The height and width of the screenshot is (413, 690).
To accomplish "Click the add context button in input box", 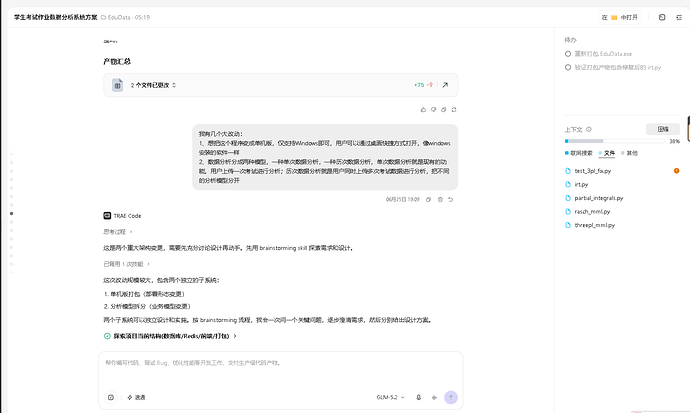I will pos(111,397).
